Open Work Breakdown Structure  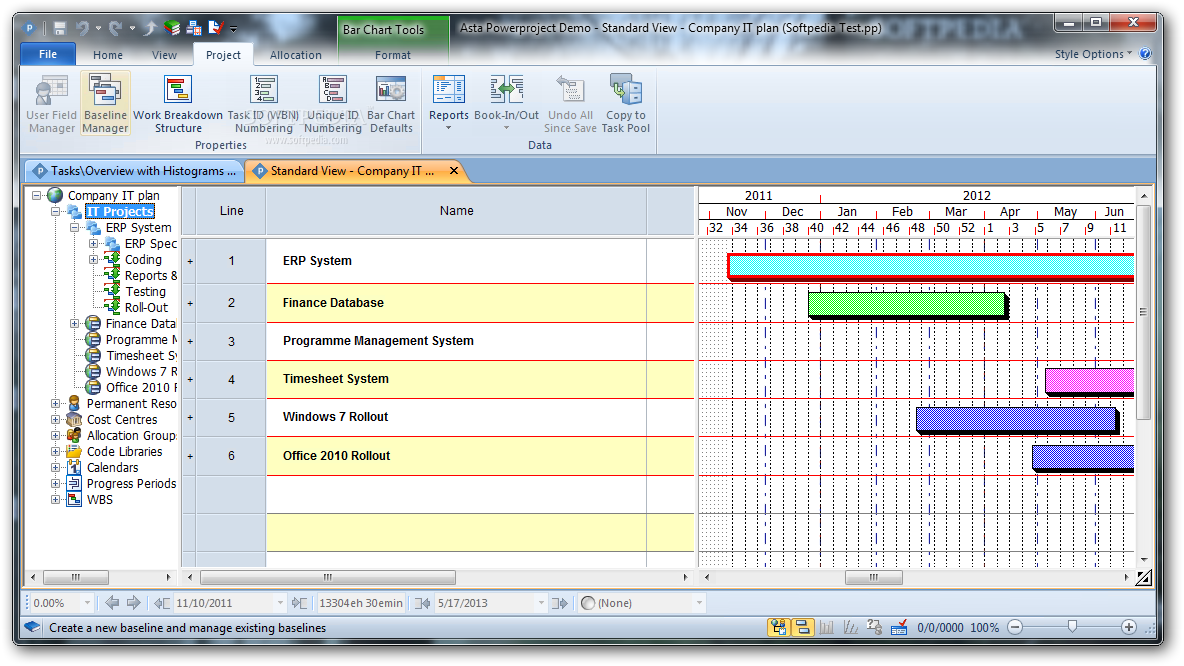[x=178, y=103]
